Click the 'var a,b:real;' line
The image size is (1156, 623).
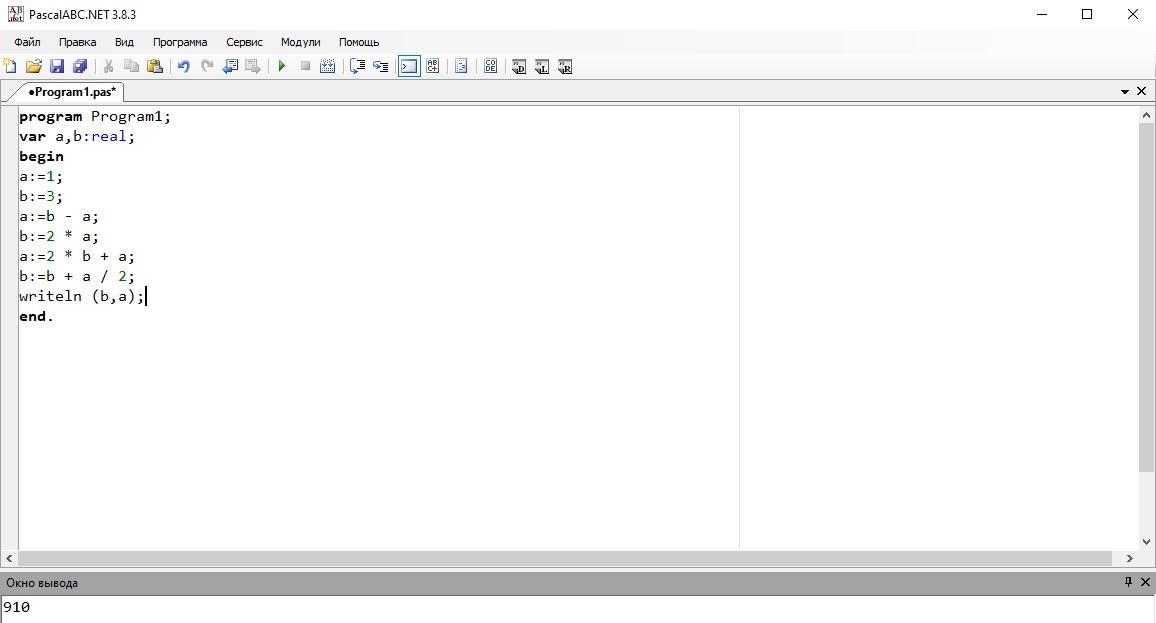[x=77, y=136]
